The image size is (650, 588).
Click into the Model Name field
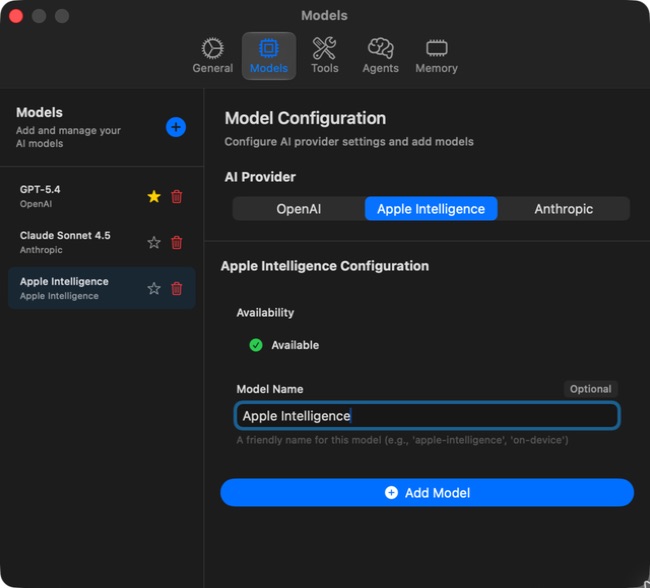point(427,415)
